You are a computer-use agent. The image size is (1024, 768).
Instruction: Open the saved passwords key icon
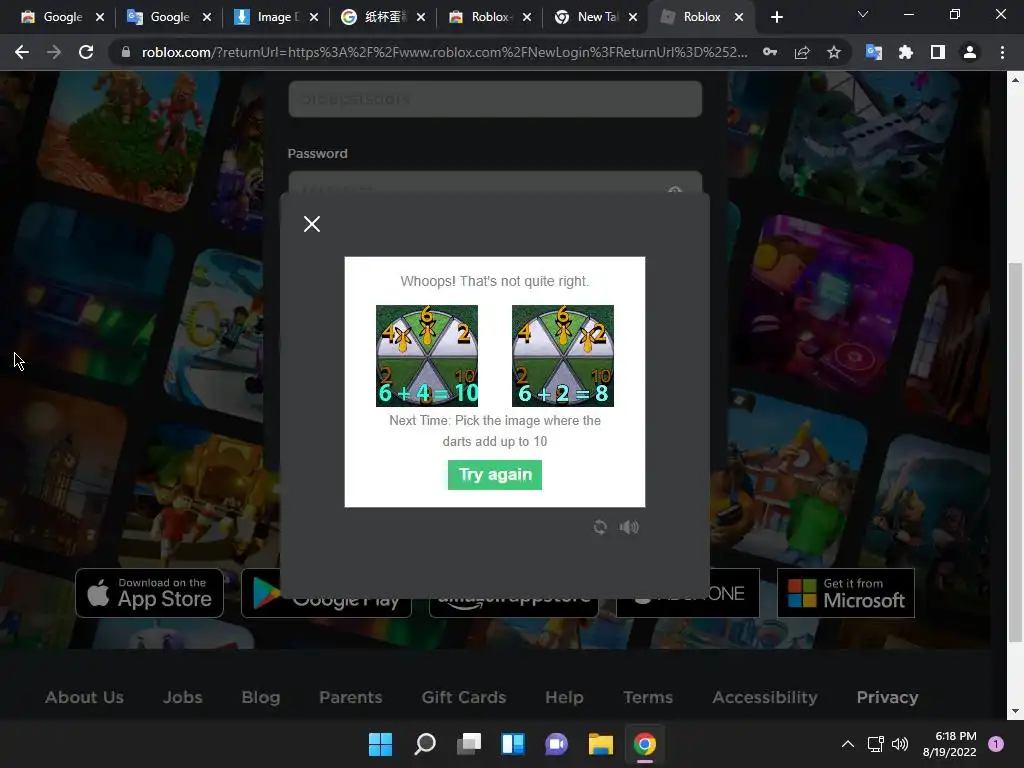pos(770,52)
